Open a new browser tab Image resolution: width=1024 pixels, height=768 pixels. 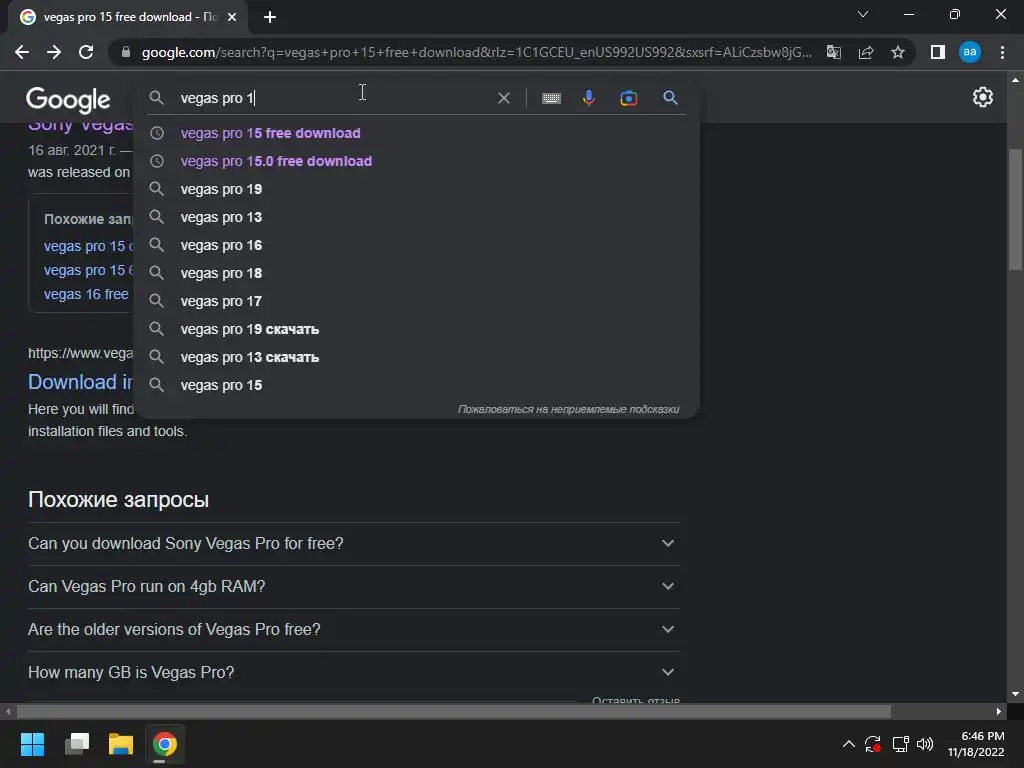point(270,18)
